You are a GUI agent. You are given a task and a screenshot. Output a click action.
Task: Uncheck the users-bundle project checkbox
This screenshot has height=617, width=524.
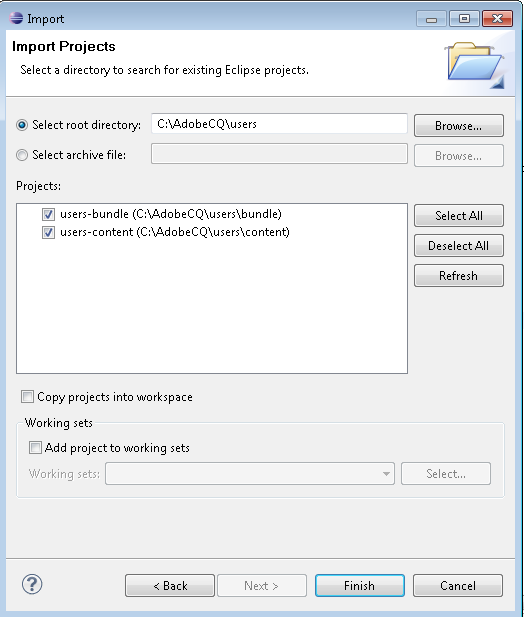[x=48, y=214]
